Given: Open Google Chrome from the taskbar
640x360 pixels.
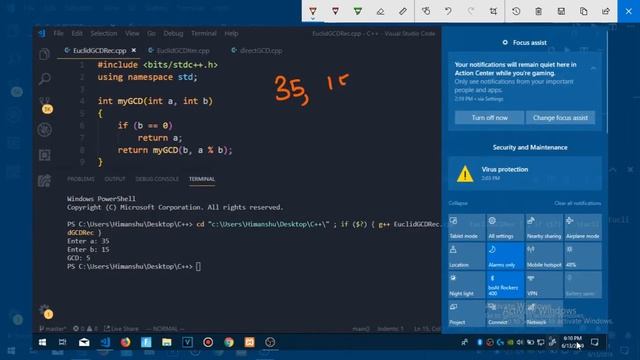Looking at the screenshot, I should point(229,342).
